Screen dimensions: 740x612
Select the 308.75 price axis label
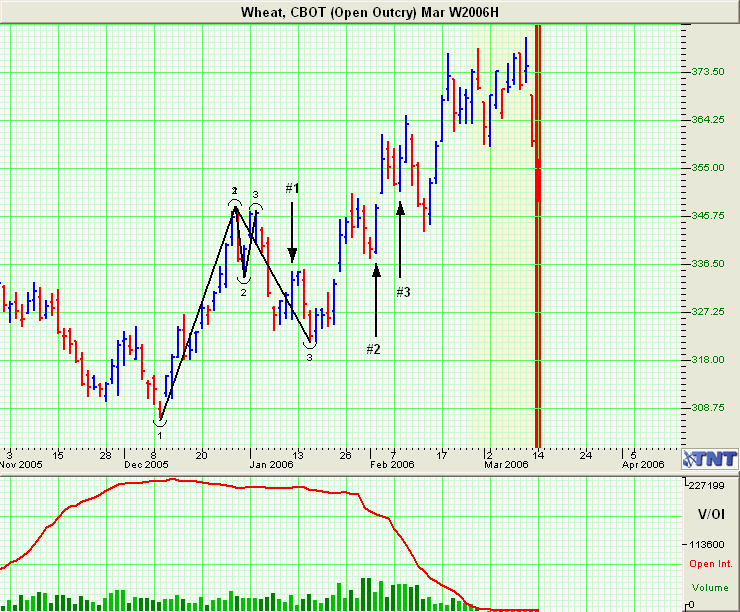pos(707,408)
